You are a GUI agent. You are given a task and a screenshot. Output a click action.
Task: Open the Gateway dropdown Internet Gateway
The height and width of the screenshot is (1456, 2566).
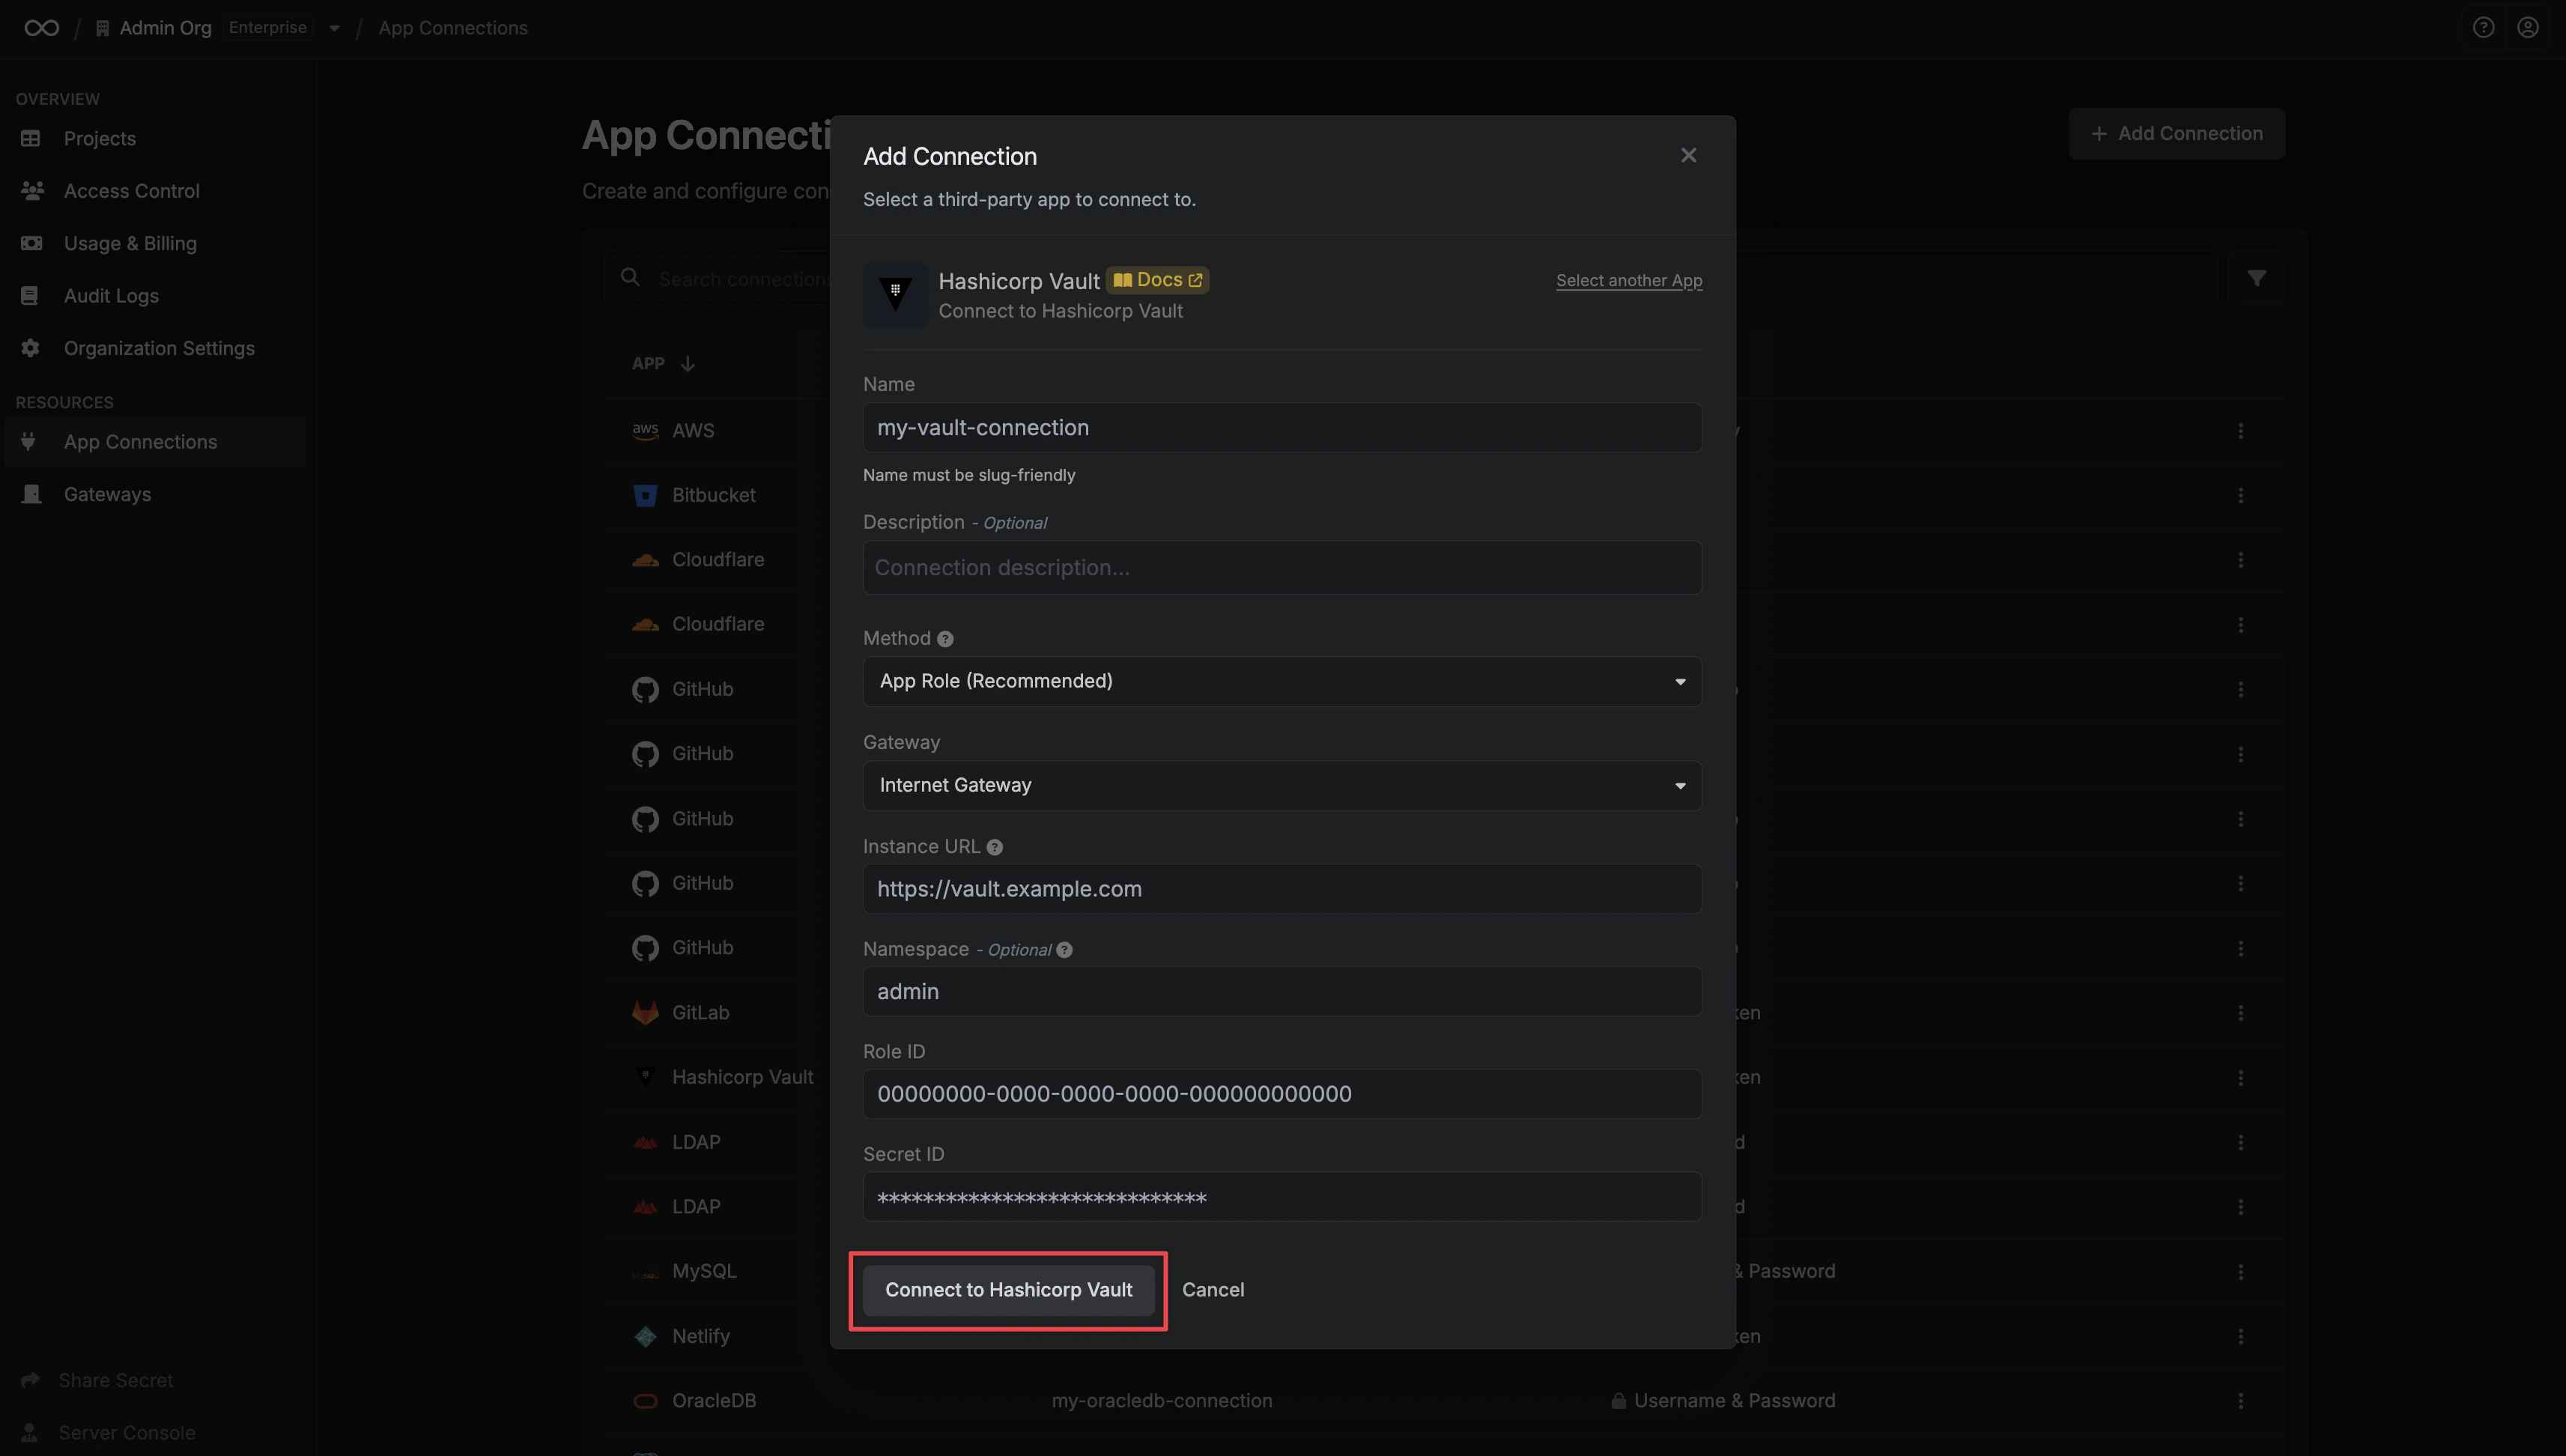[x=1282, y=785]
